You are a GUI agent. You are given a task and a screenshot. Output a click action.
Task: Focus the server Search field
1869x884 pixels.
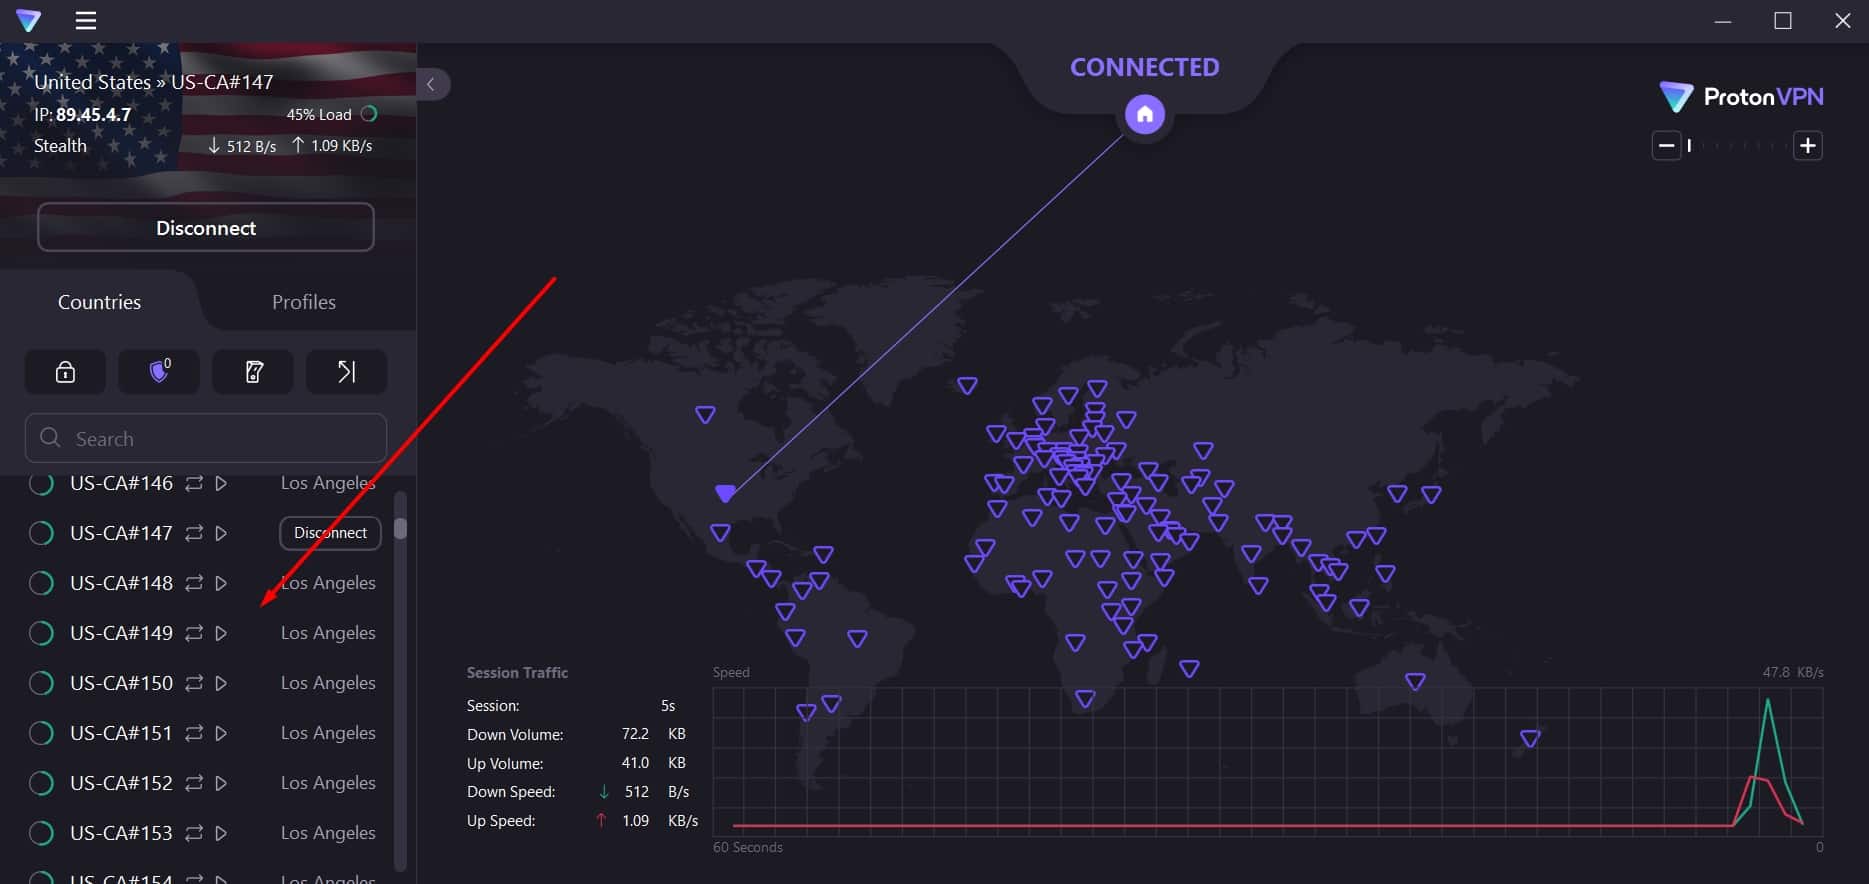206,438
